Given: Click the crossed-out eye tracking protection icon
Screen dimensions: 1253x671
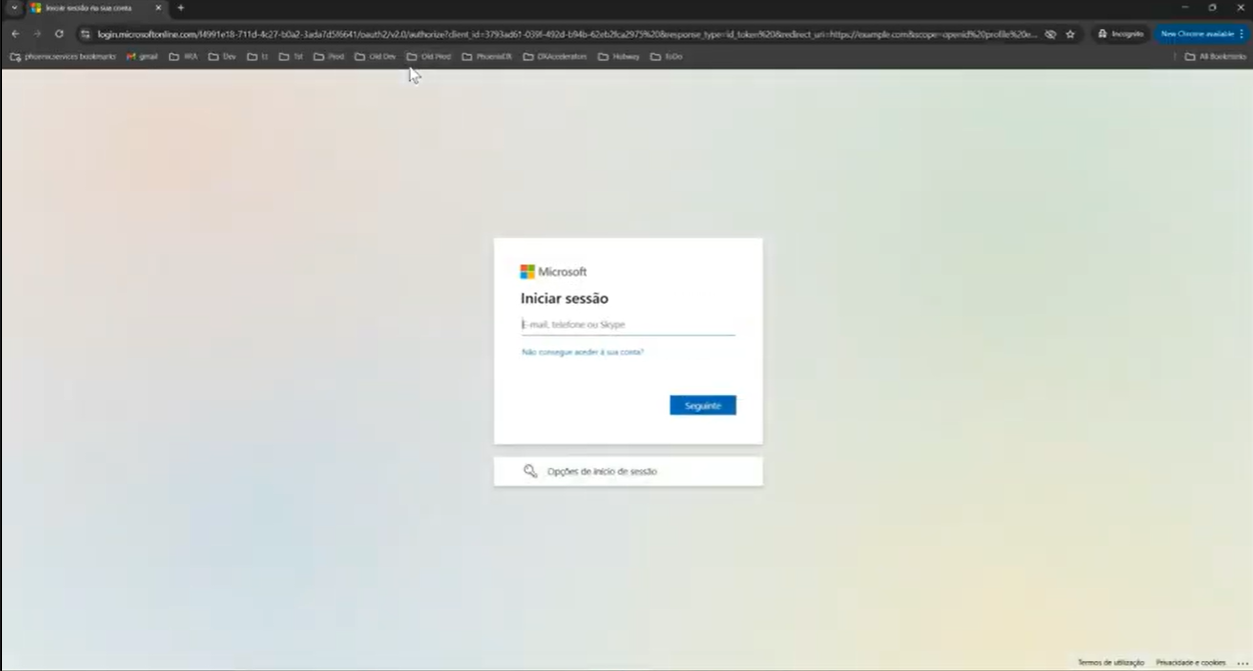Looking at the screenshot, I should click(1050, 34).
